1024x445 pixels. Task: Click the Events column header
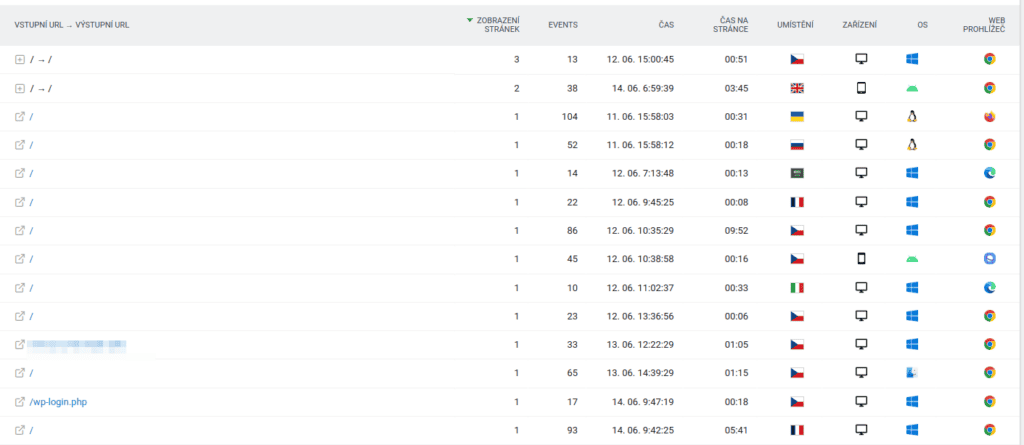(563, 25)
